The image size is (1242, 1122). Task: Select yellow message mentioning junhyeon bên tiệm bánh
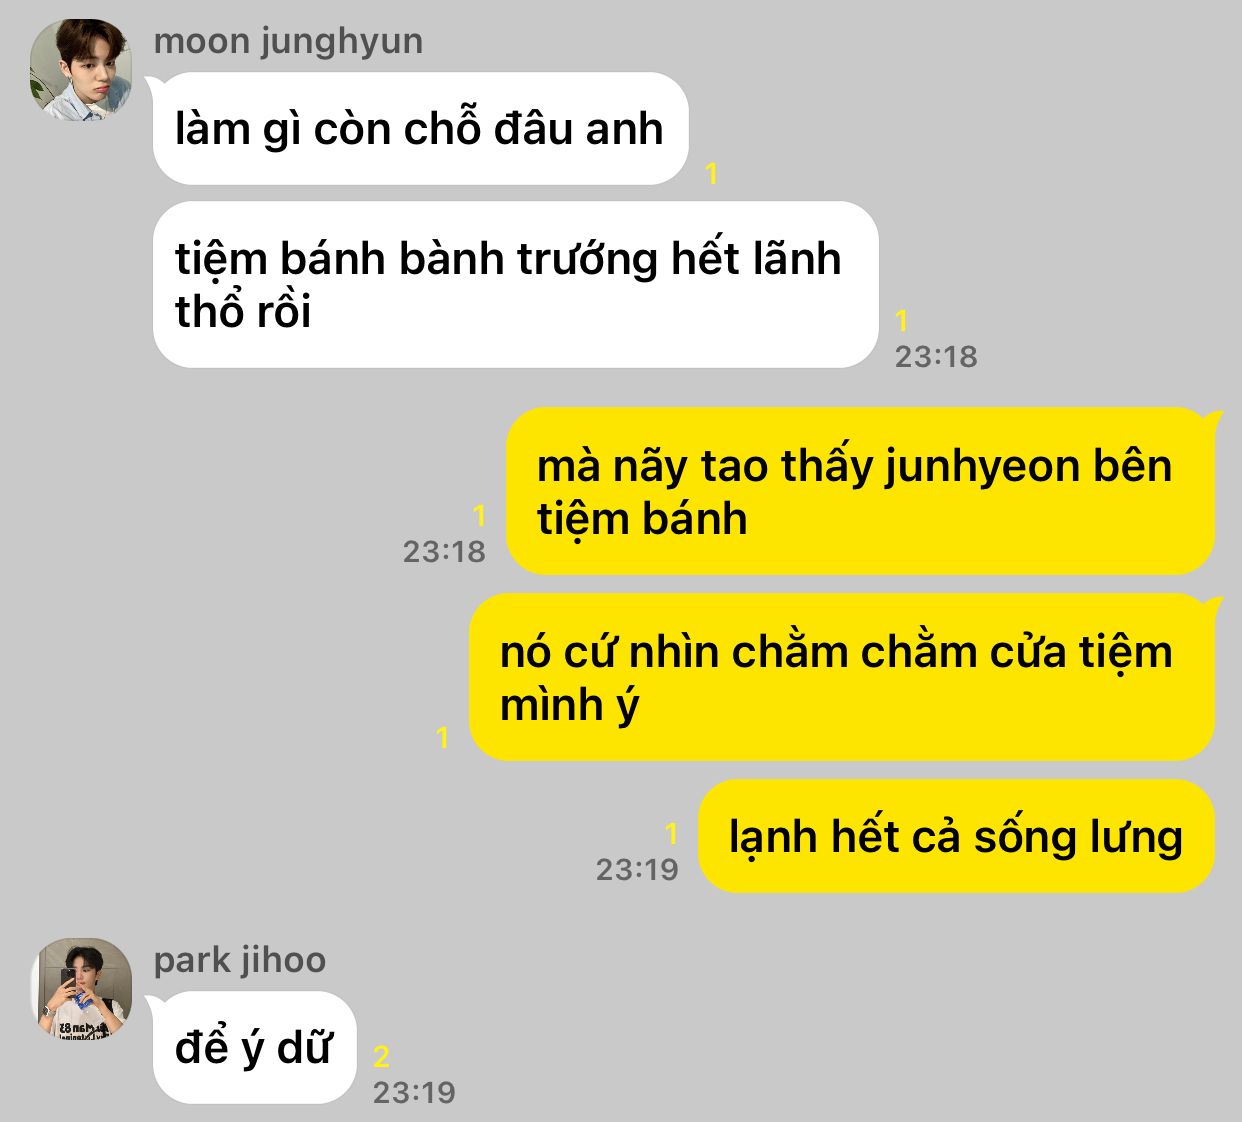click(x=860, y=491)
